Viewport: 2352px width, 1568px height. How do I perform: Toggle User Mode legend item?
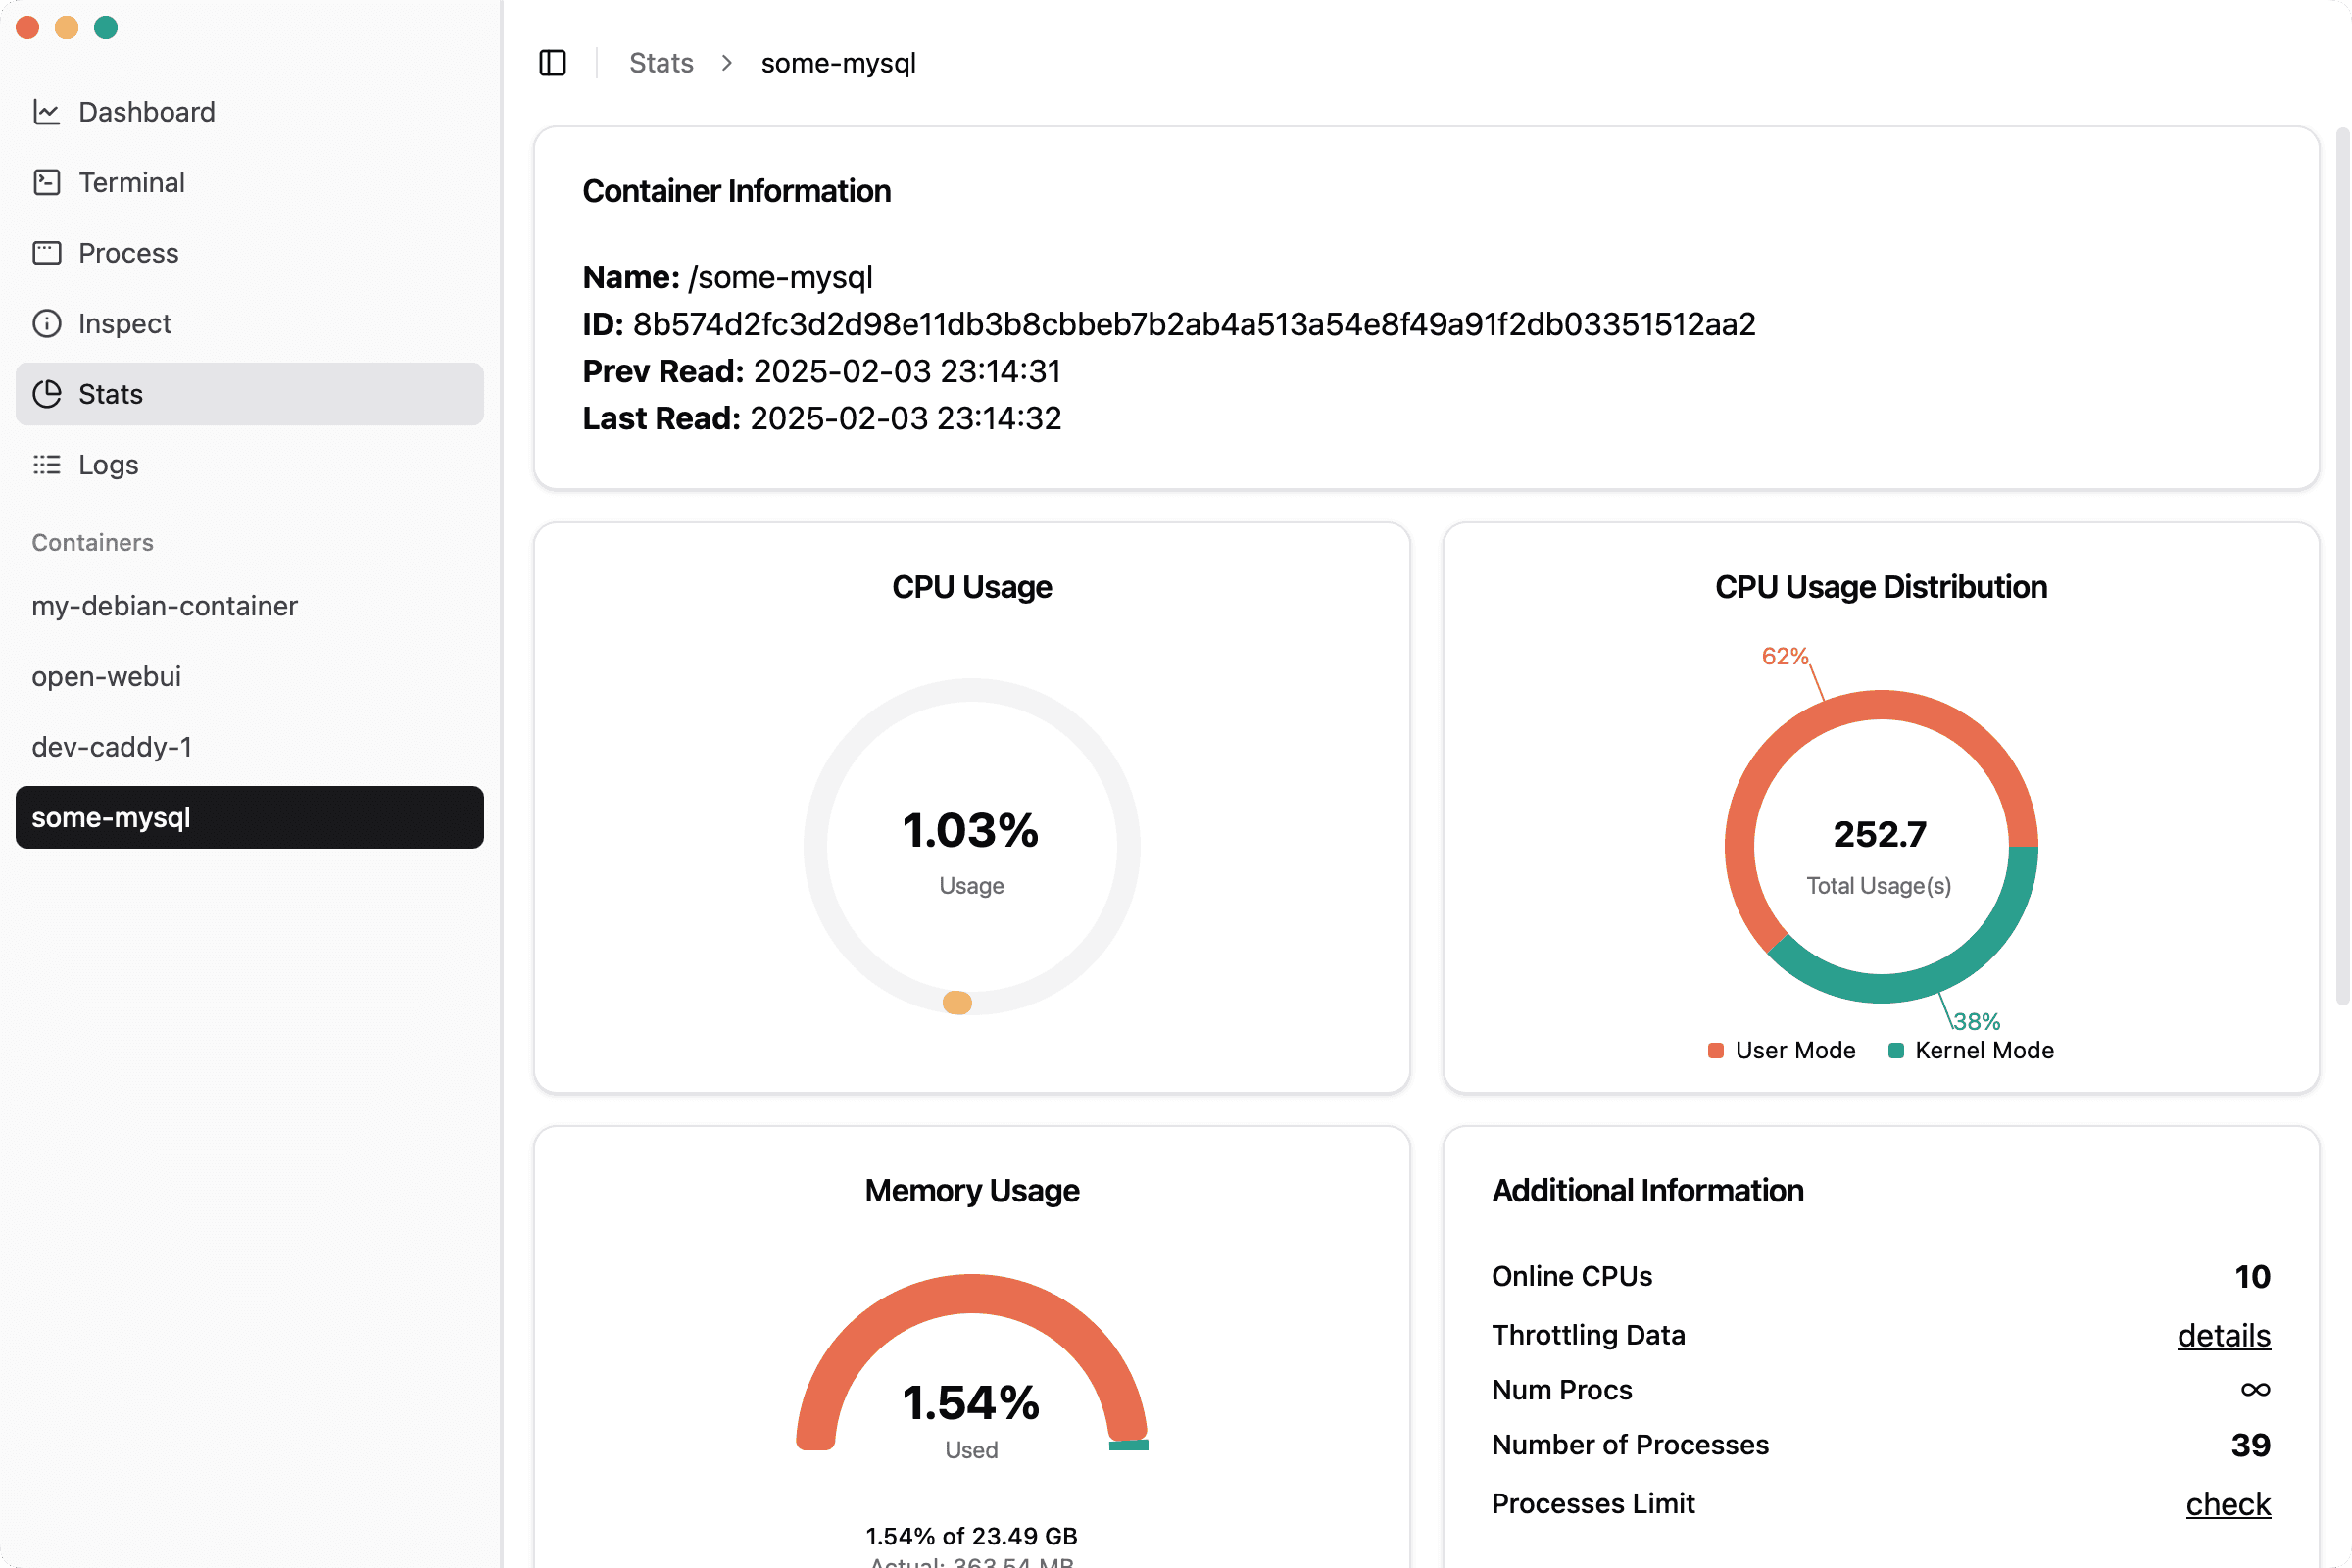coord(1782,1051)
